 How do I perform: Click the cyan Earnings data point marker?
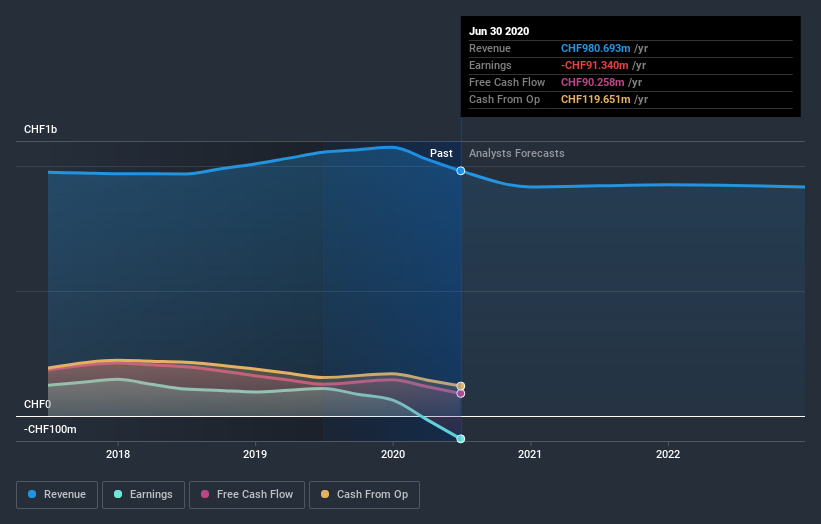click(461, 439)
